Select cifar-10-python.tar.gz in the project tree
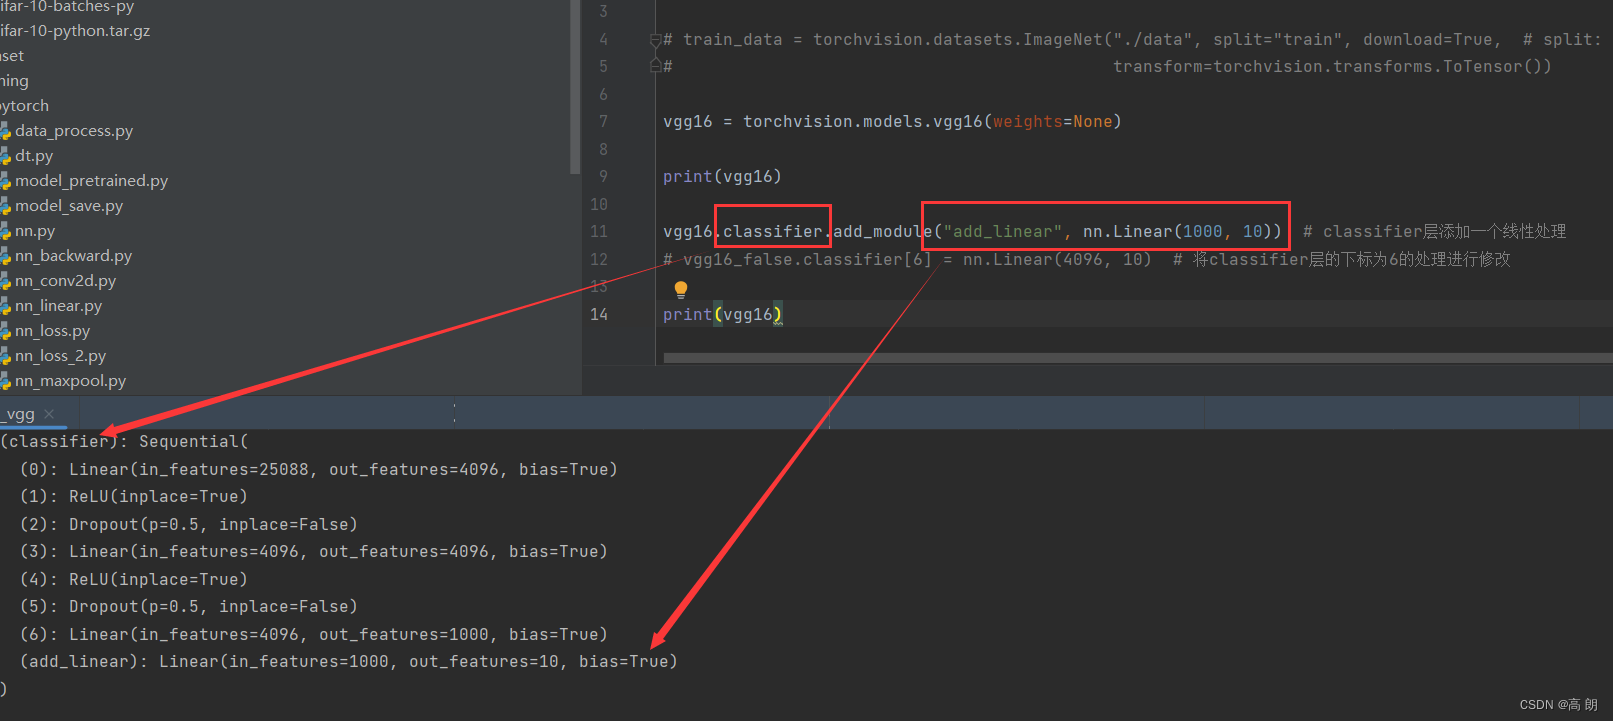This screenshot has width=1613, height=721. click(x=75, y=31)
